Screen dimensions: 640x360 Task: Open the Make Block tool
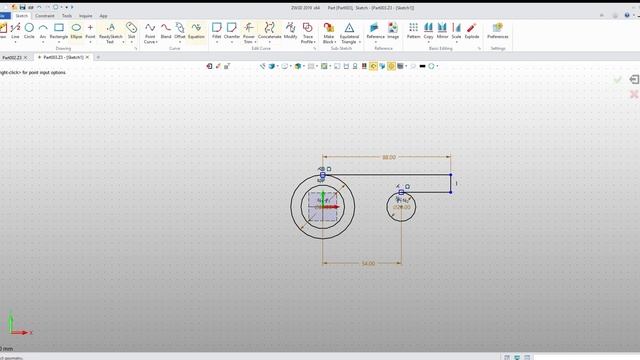329,33
